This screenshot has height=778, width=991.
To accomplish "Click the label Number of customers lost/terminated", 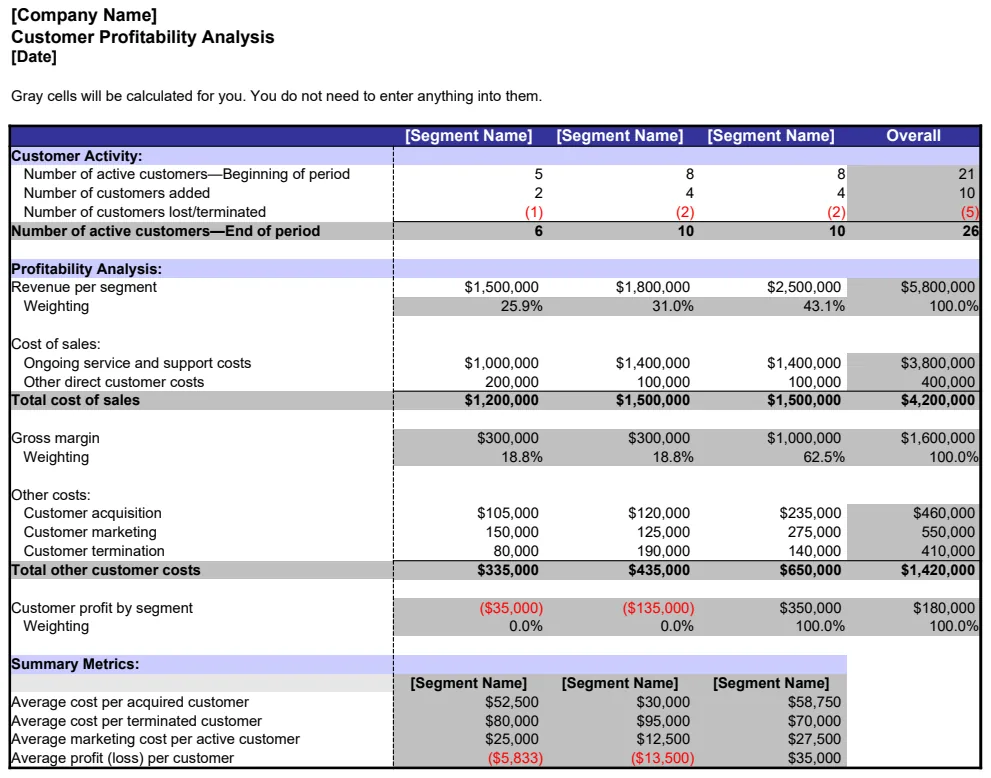I will pyautogui.click(x=145, y=212).
